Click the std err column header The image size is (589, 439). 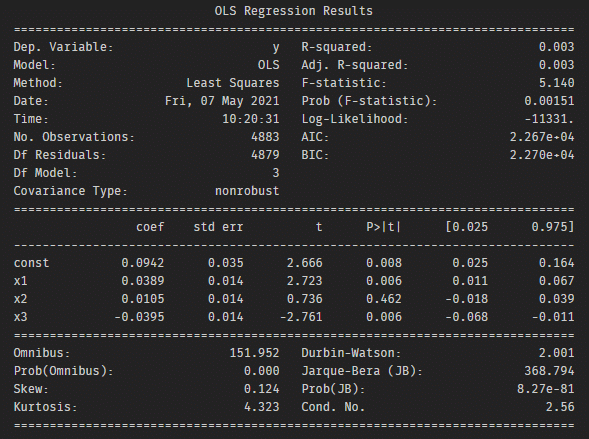point(218,227)
